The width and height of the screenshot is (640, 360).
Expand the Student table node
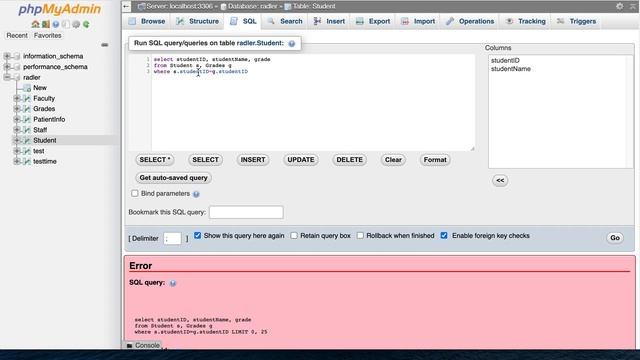[17, 140]
